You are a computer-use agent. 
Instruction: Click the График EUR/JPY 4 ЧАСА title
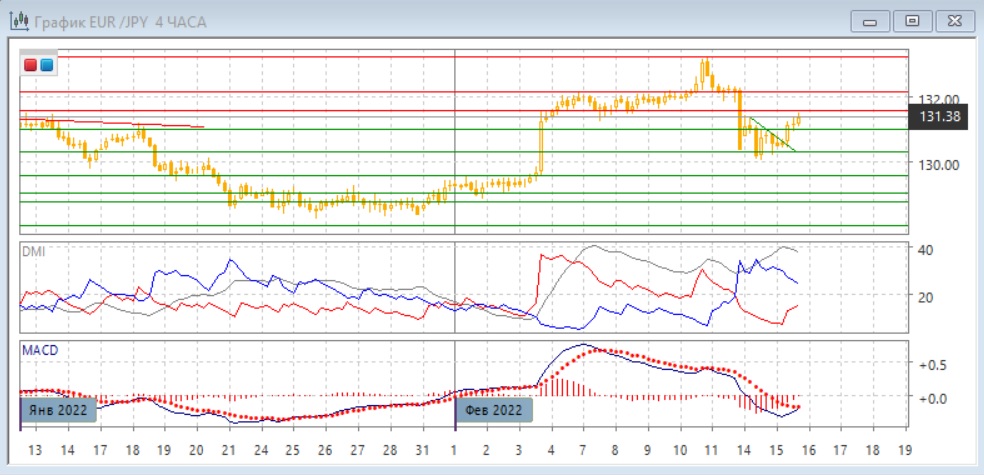pyautogui.click(x=120, y=21)
